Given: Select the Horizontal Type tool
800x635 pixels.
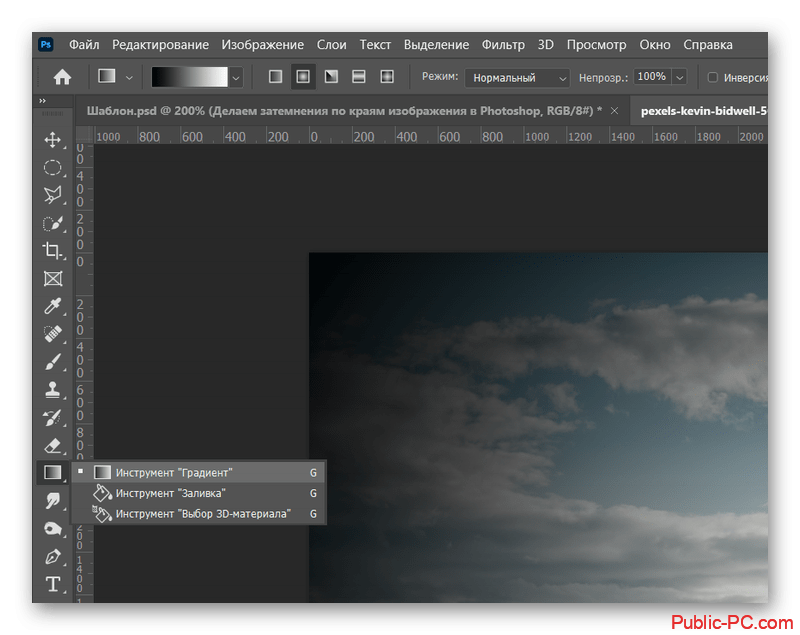Looking at the screenshot, I should [52, 584].
